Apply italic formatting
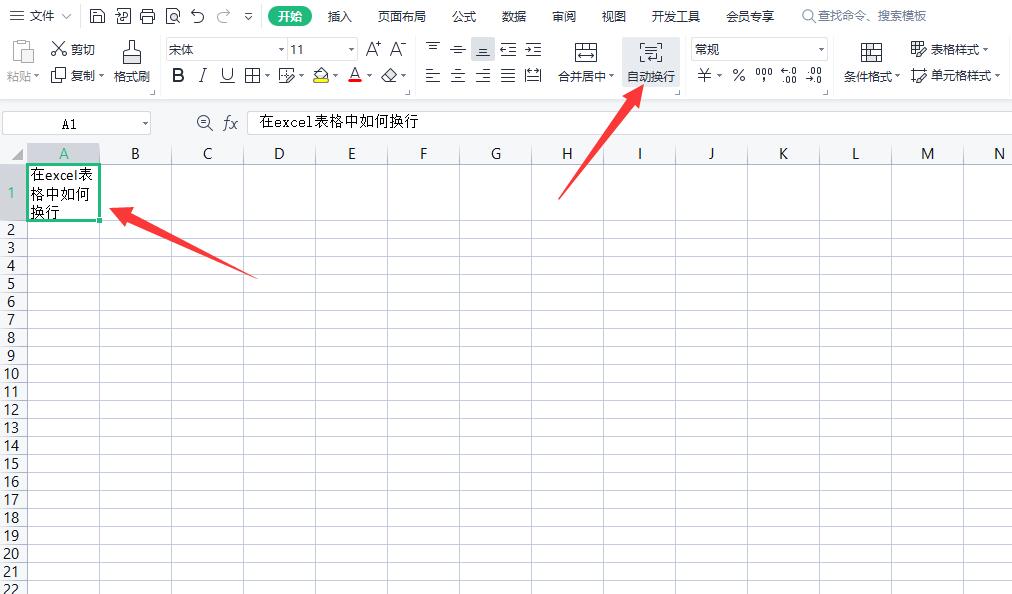Screen dimensions: 1012x594 [x=202, y=75]
